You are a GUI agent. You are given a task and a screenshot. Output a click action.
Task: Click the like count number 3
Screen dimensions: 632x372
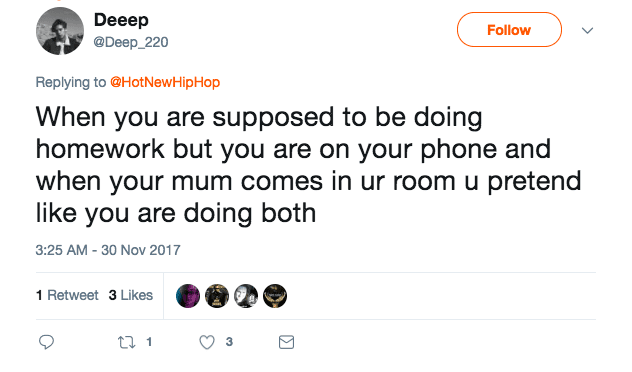pyautogui.click(x=229, y=342)
